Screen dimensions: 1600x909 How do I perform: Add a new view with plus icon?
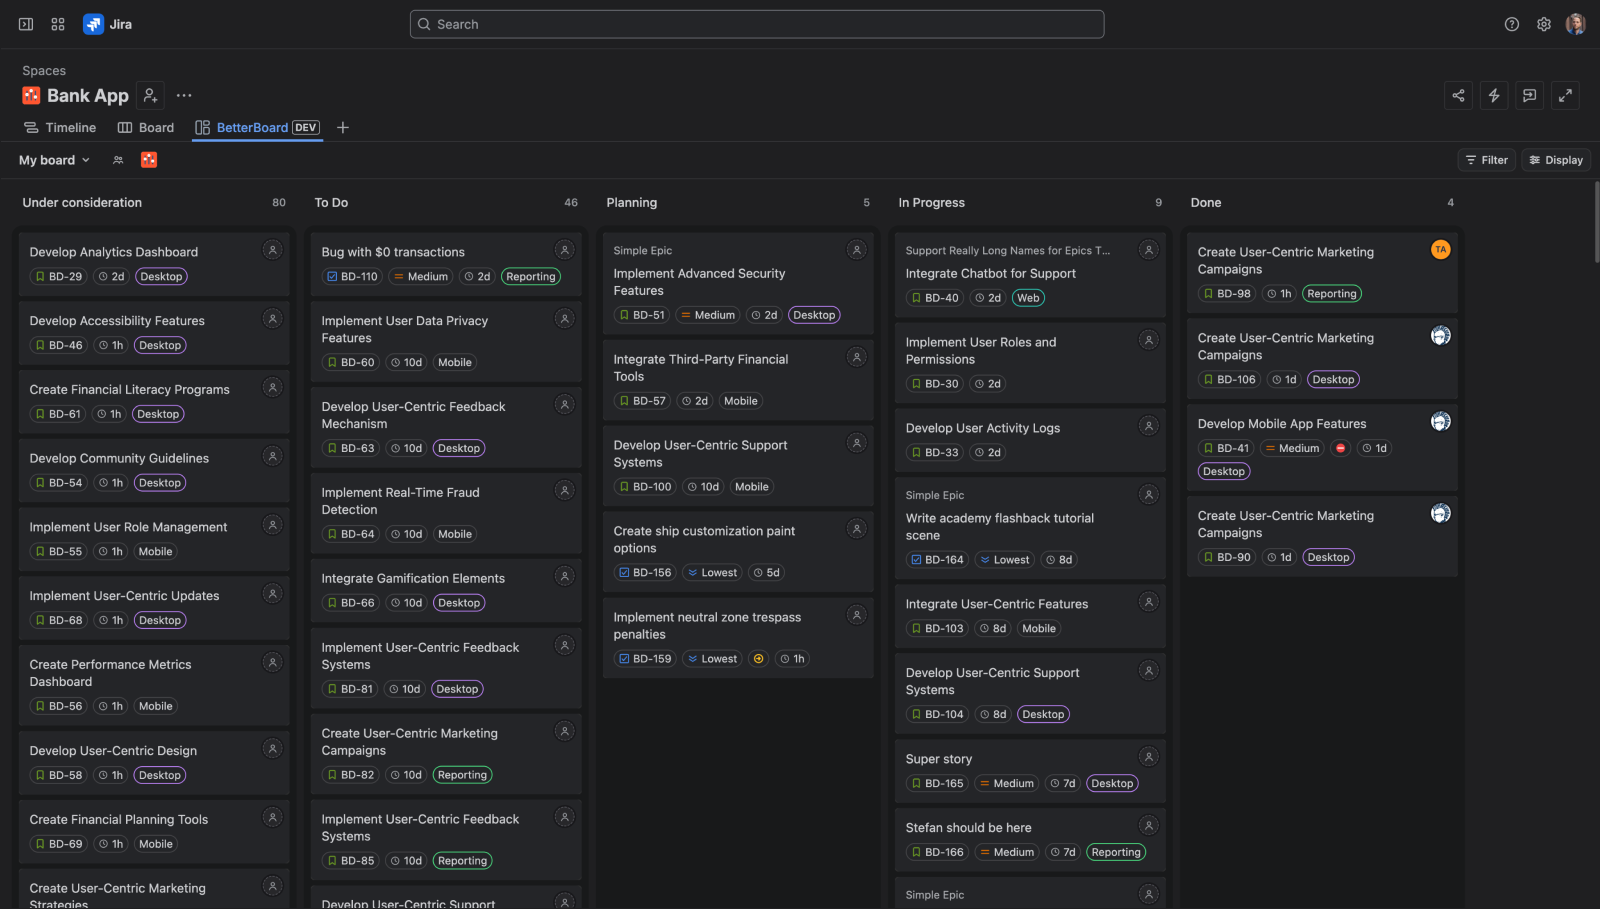pos(343,127)
